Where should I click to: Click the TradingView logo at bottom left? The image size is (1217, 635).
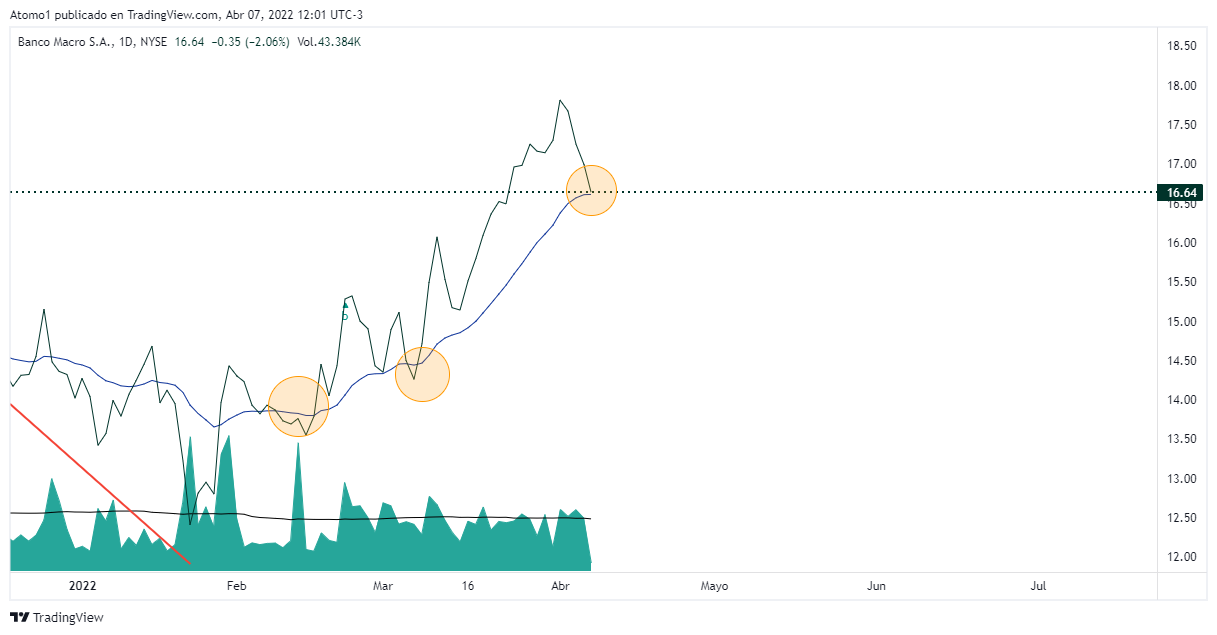(x=57, y=617)
